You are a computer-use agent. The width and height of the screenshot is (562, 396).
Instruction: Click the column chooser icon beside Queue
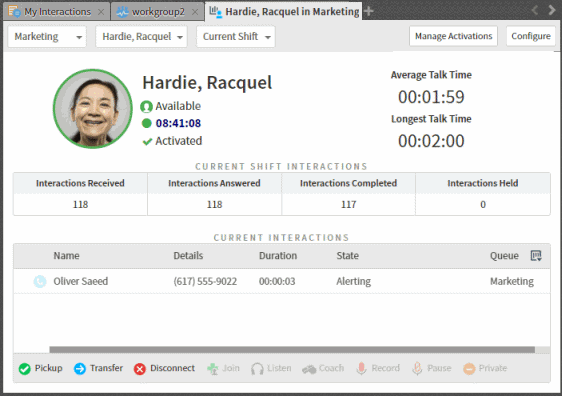click(x=536, y=256)
